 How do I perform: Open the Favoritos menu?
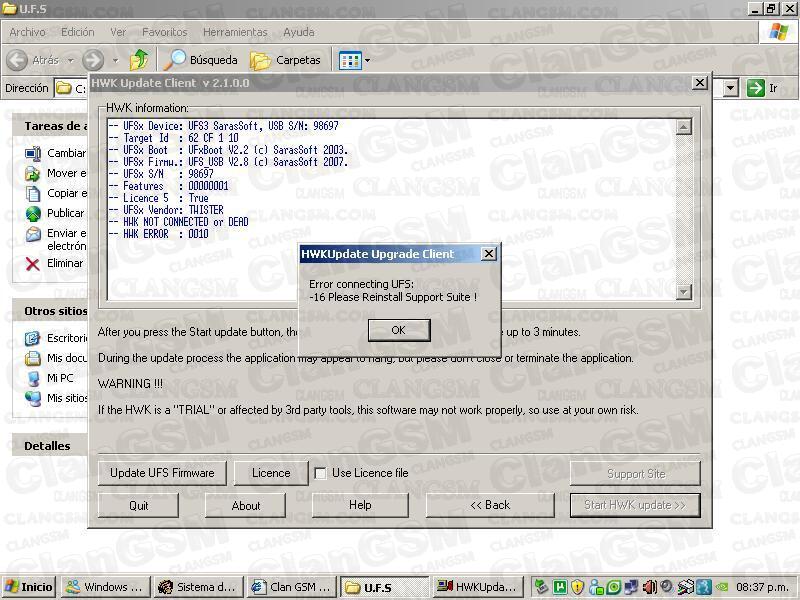point(164,32)
